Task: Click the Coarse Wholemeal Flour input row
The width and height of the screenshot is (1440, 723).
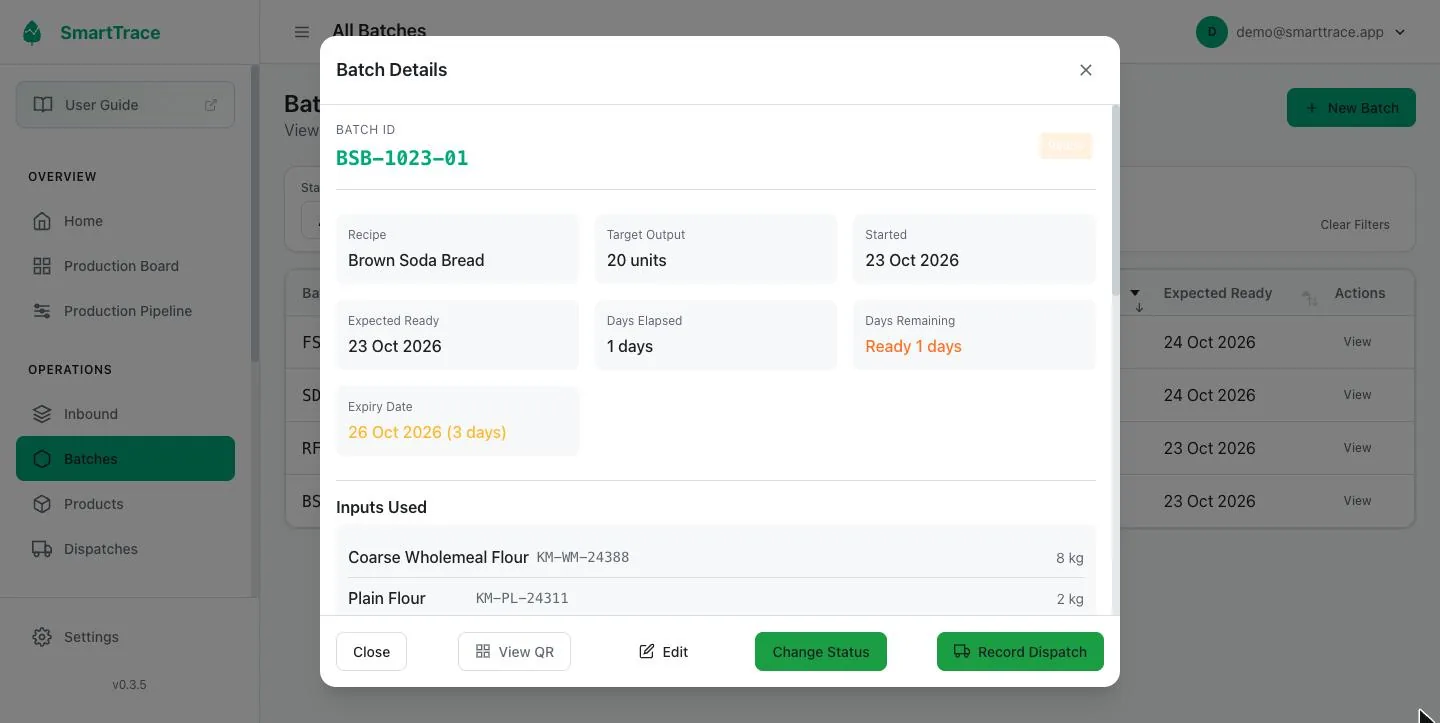Action: [x=716, y=557]
